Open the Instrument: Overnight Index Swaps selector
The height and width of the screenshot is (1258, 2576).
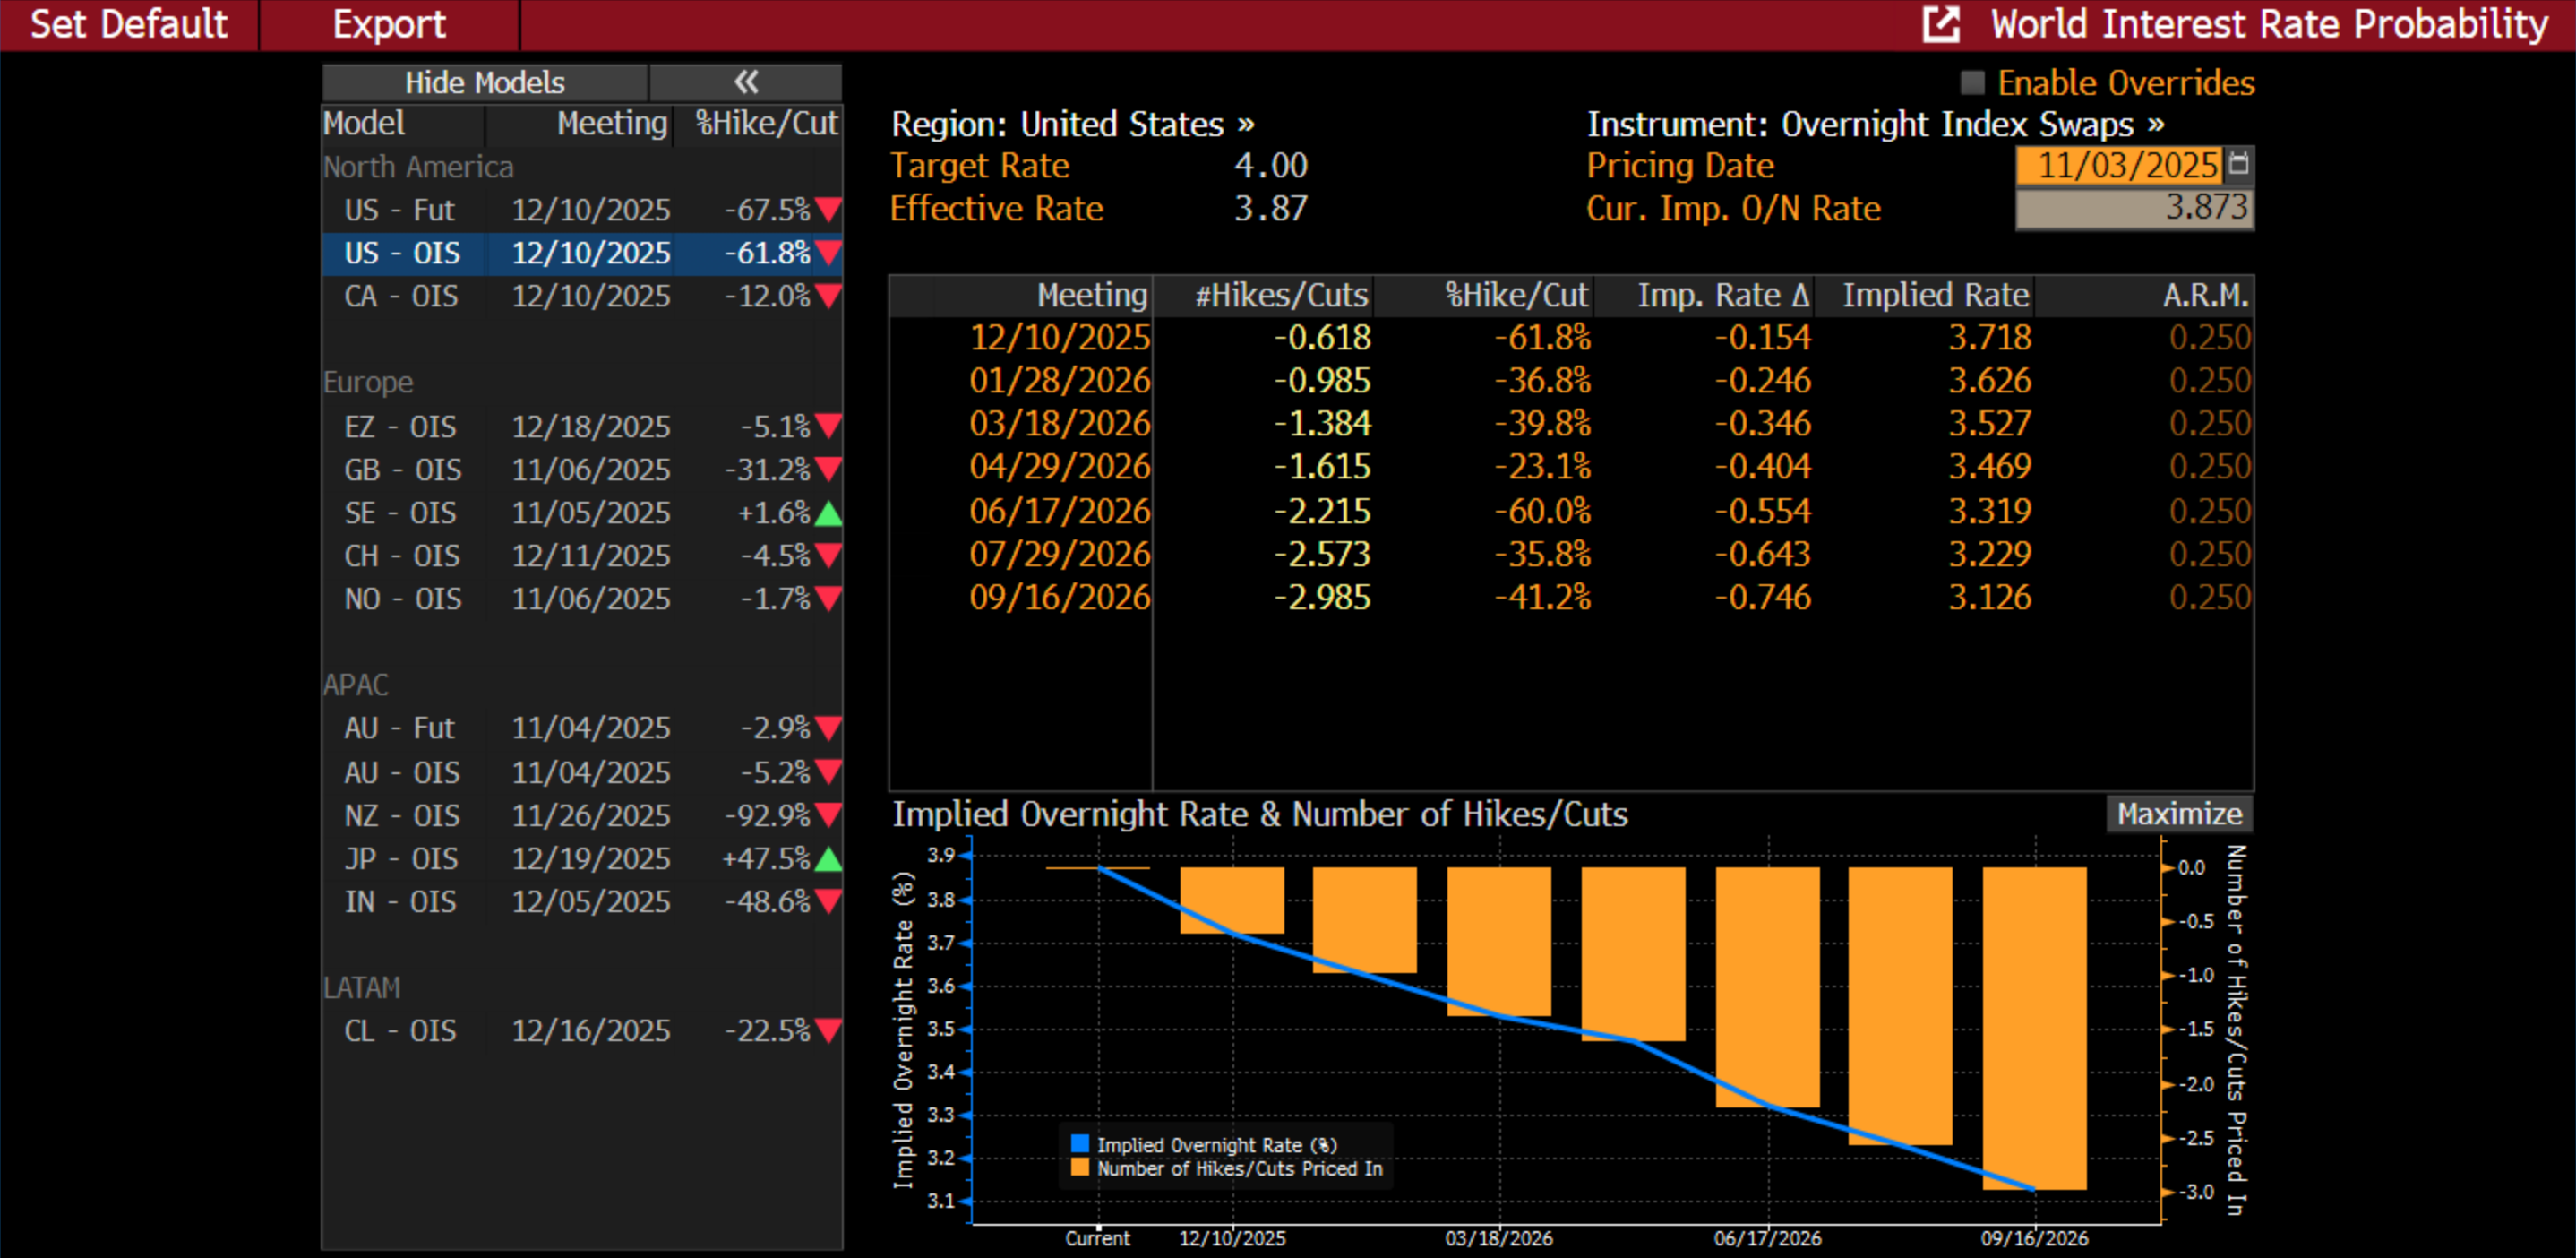pyautogui.click(x=1875, y=124)
